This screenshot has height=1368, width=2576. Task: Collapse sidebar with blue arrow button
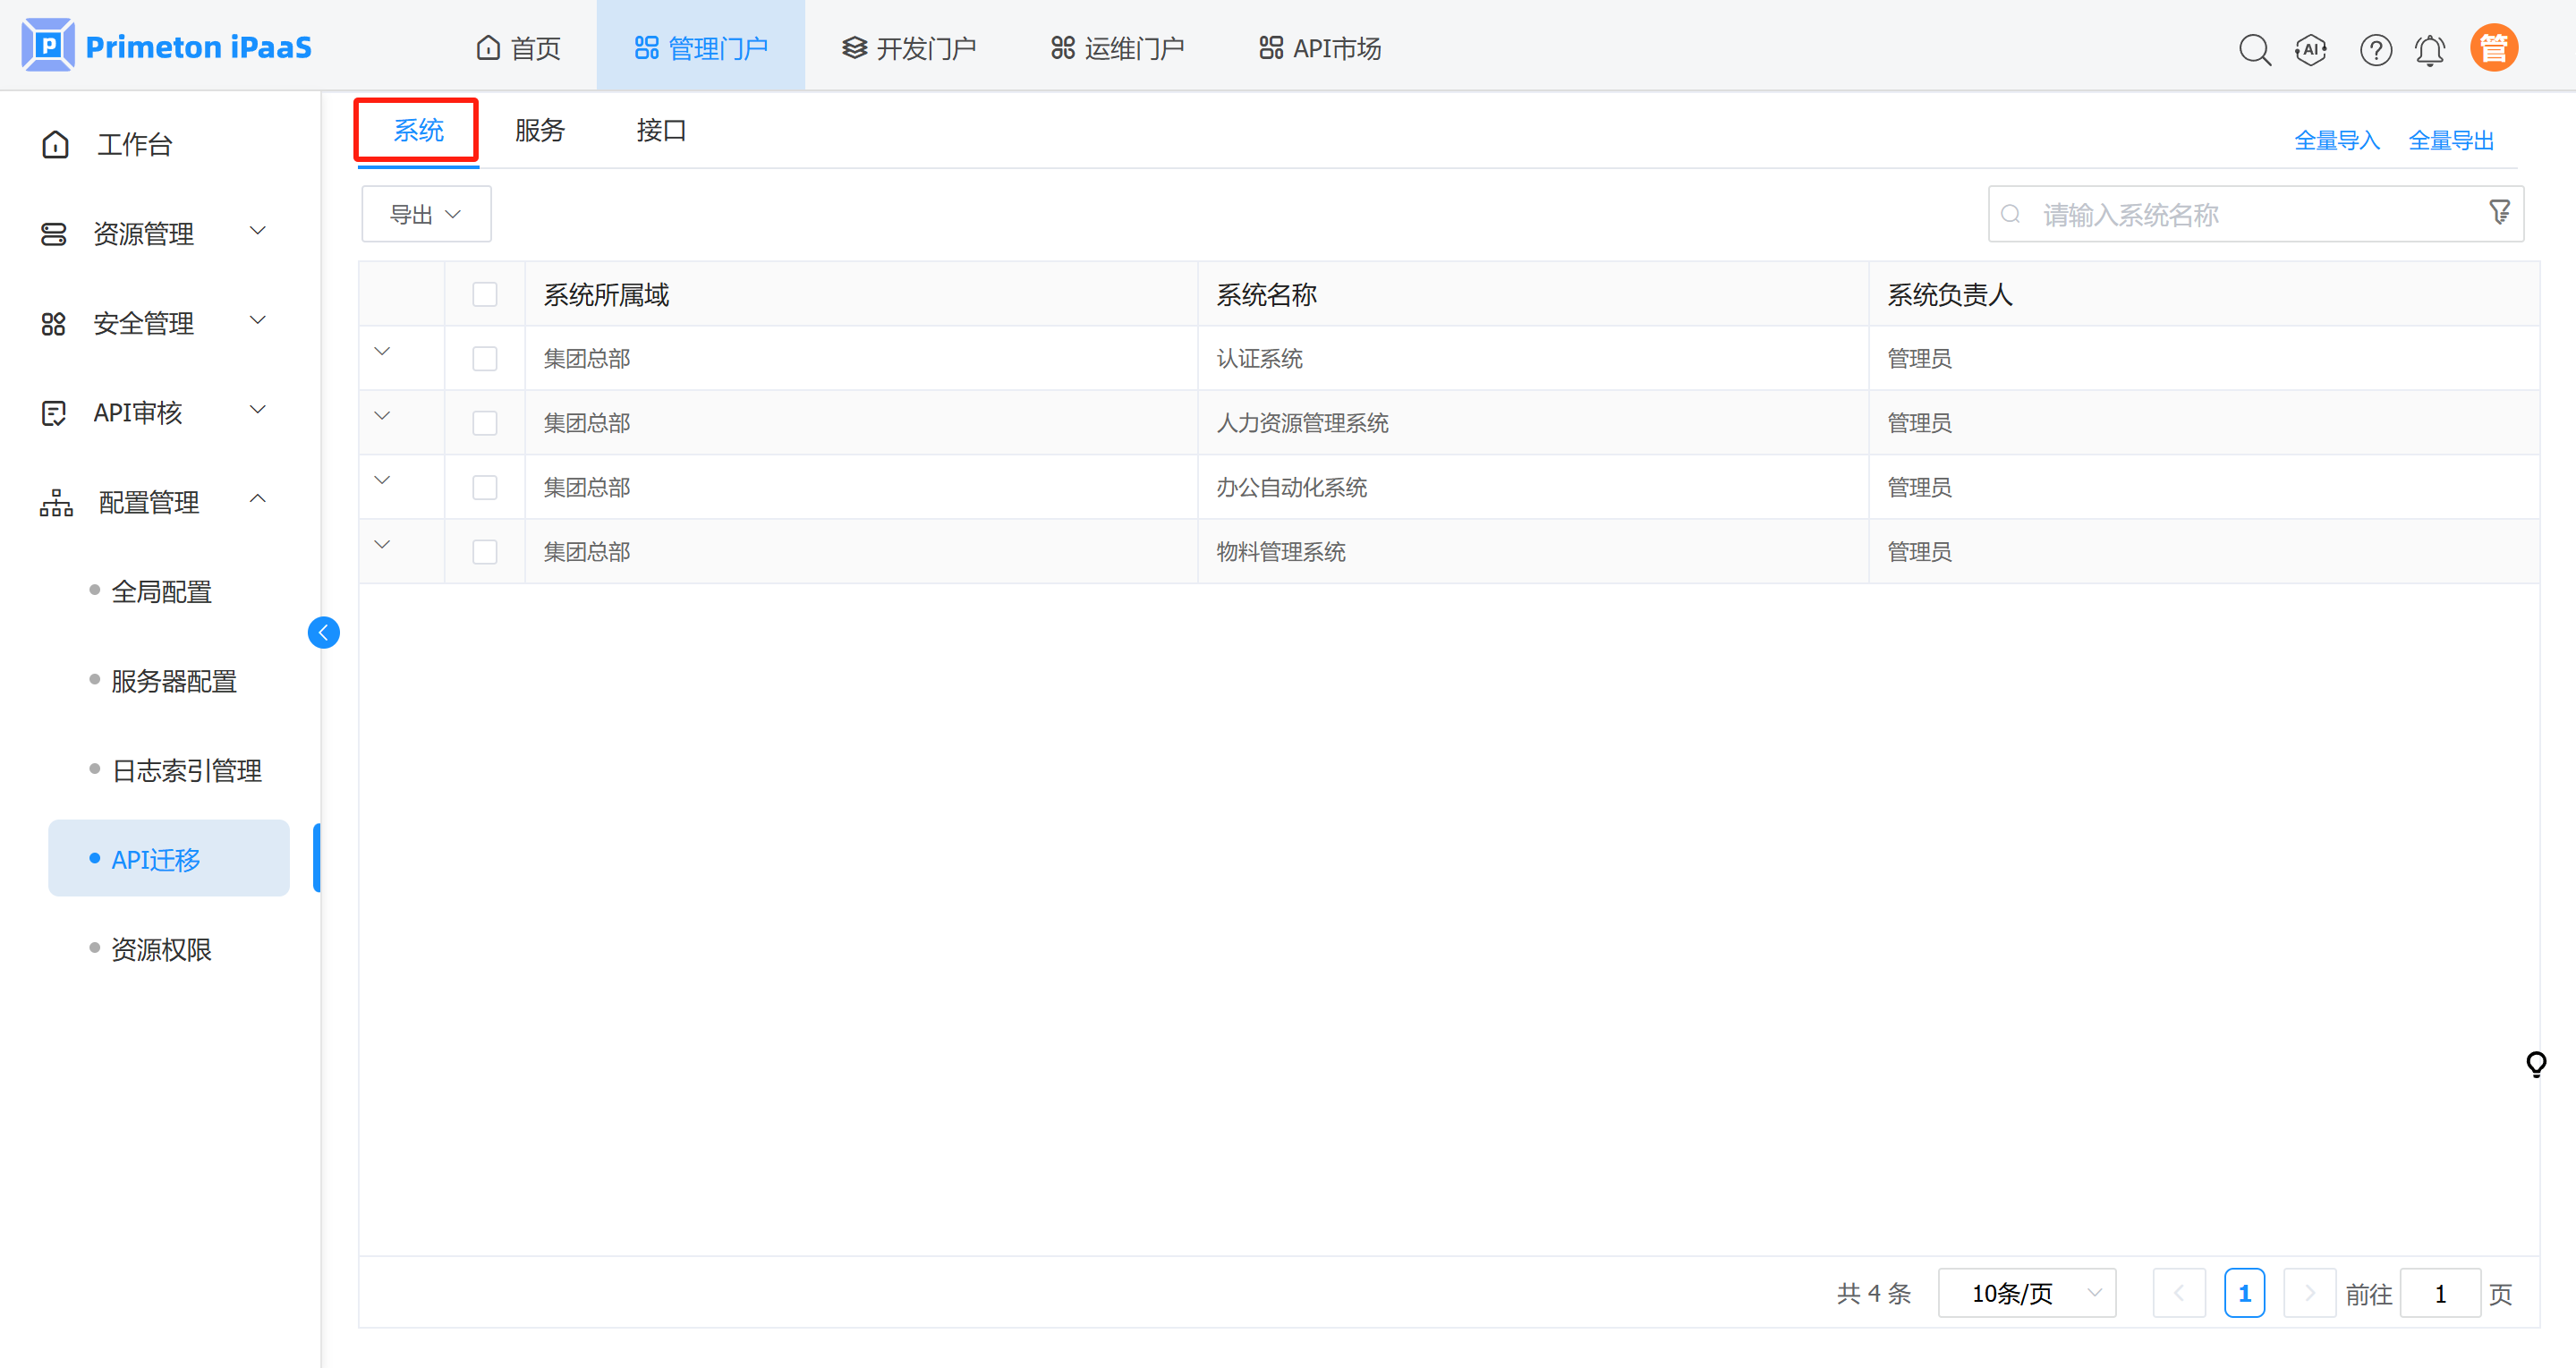click(323, 632)
